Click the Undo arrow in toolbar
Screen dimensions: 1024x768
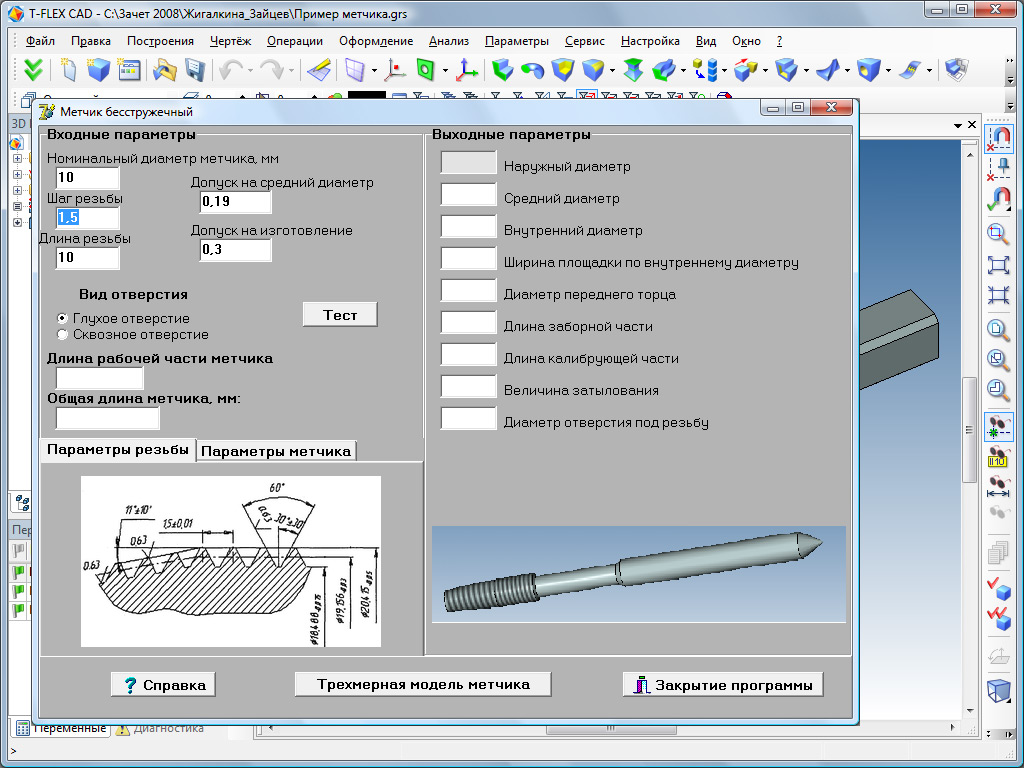pos(230,70)
